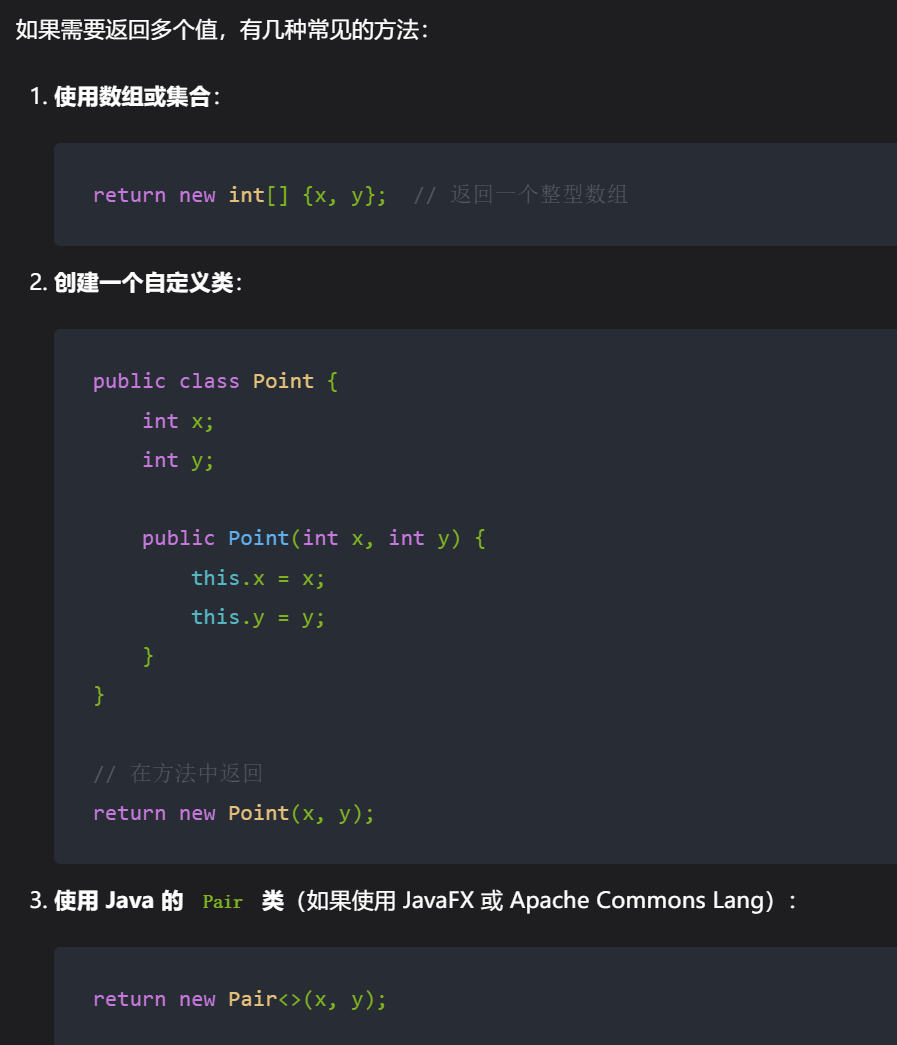Click the this.y = y; statement

click(x=258, y=617)
